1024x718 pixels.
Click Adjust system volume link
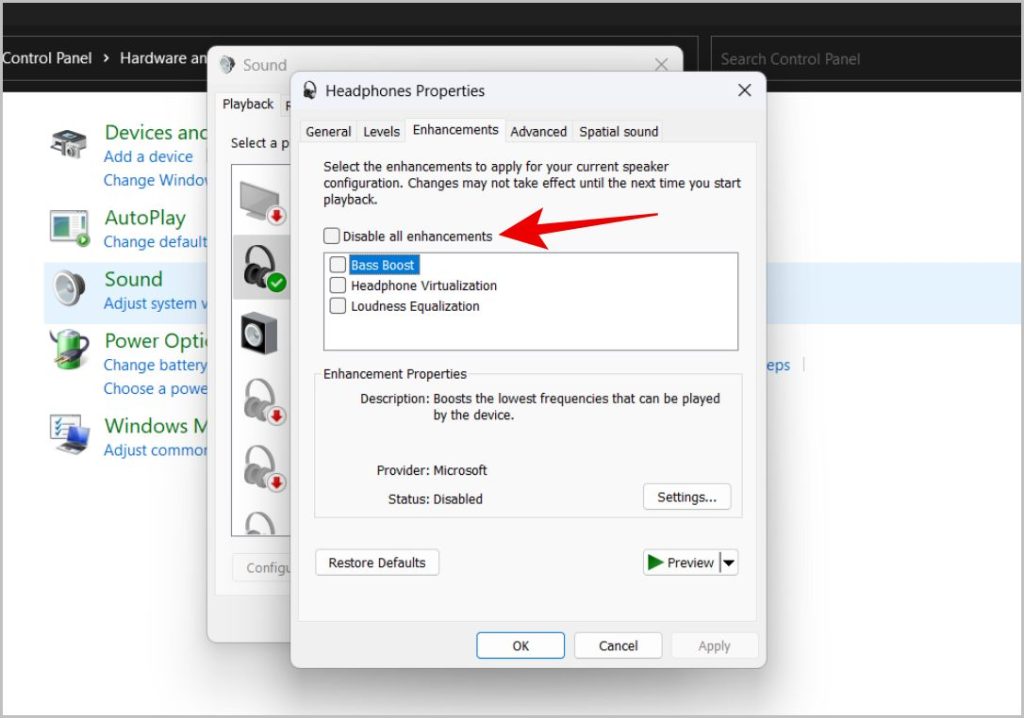tap(155, 303)
